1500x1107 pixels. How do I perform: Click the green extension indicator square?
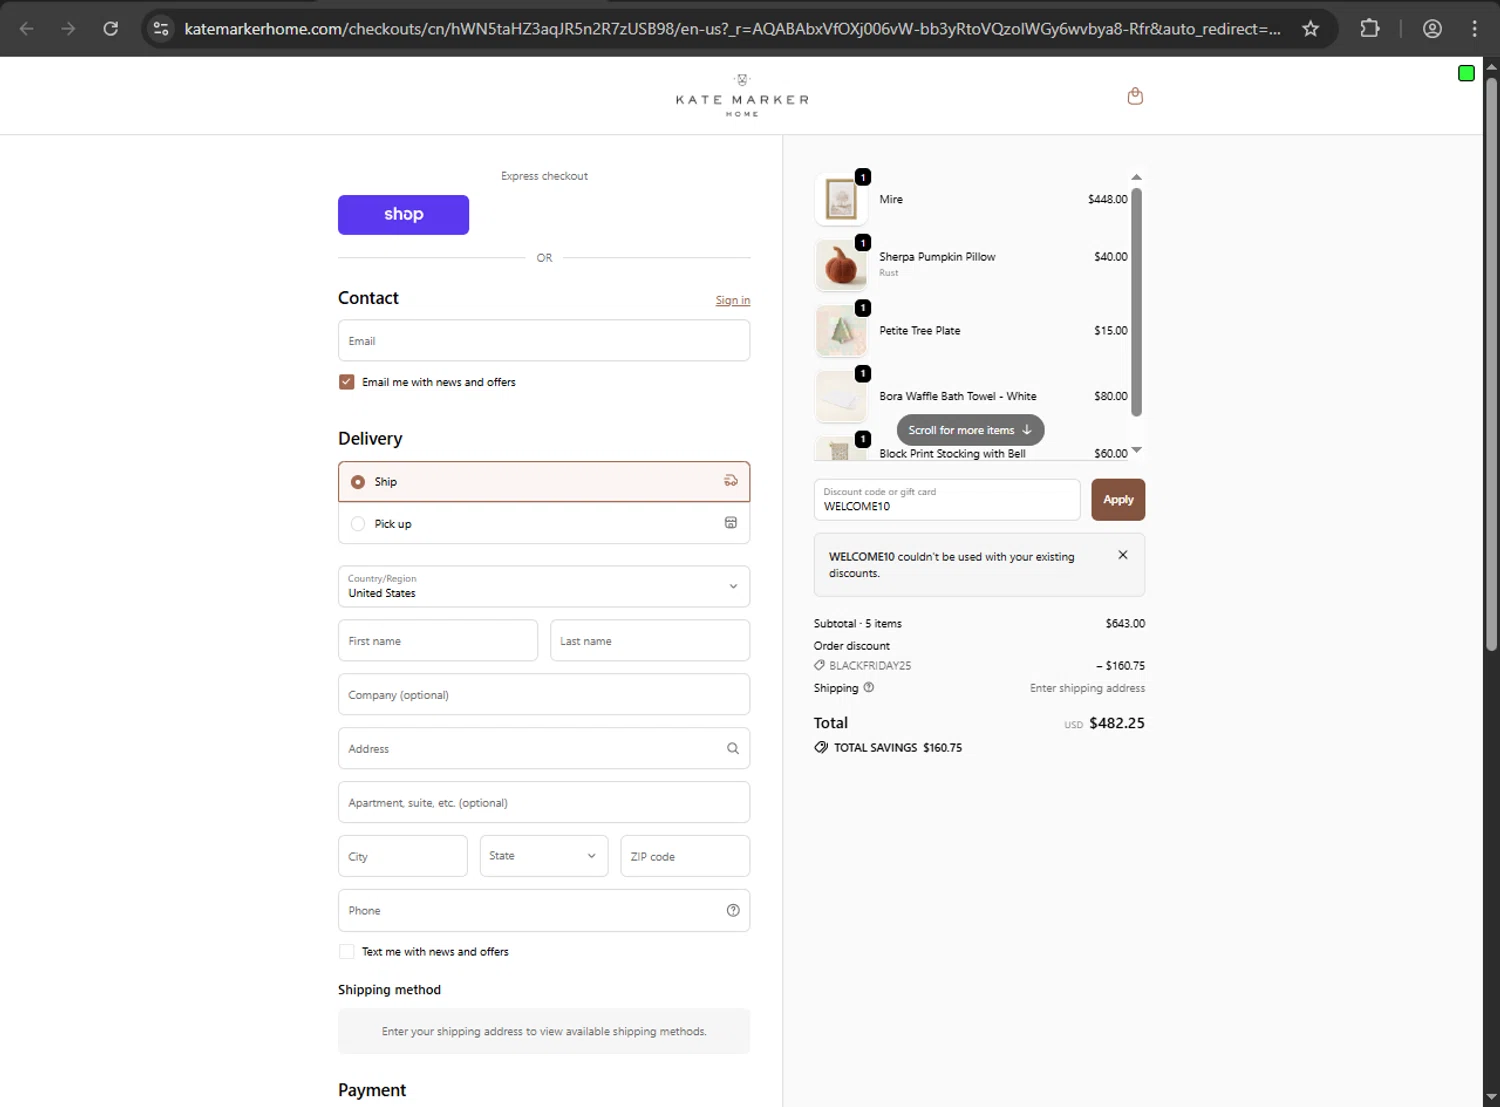1466,73
